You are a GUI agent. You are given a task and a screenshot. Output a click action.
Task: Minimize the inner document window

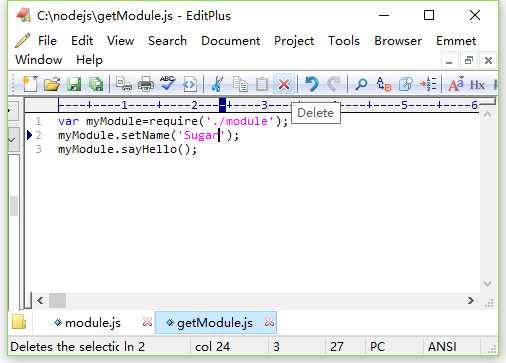tap(449, 61)
